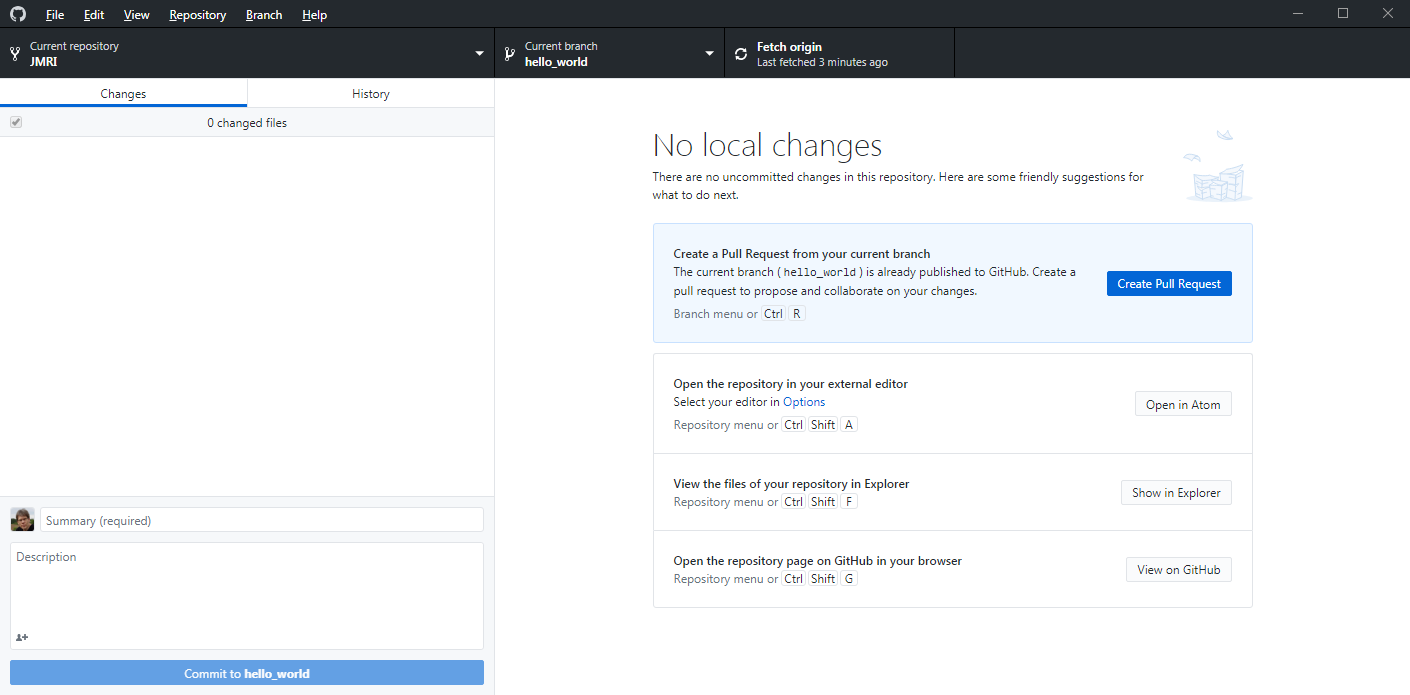Click the GitHub logo icon in title bar
The image size is (1410, 695).
pyautogui.click(x=18, y=14)
